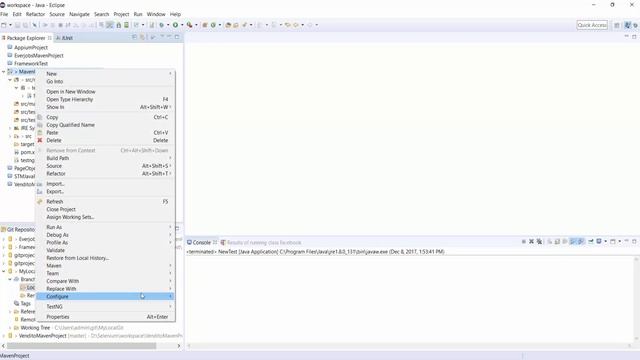The height and width of the screenshot is (360, 640).
Task: Click the Open Type toolbar icon
Action: 229,25
